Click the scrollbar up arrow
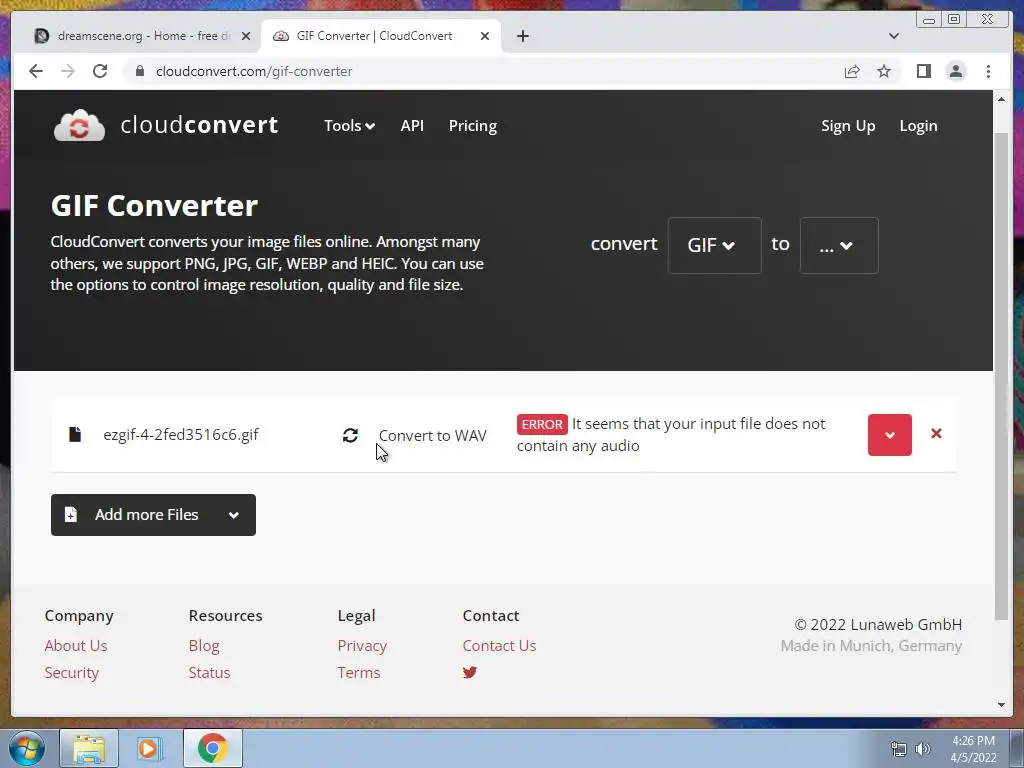This screenshot has height=768, width=1024. coord(1001,99)
